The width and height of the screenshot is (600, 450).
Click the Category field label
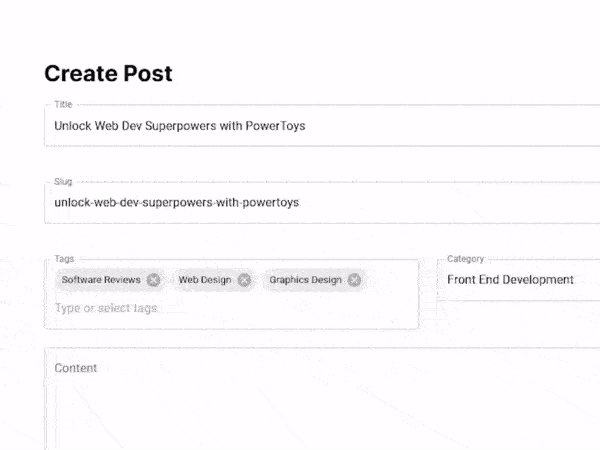coord(465,259)
